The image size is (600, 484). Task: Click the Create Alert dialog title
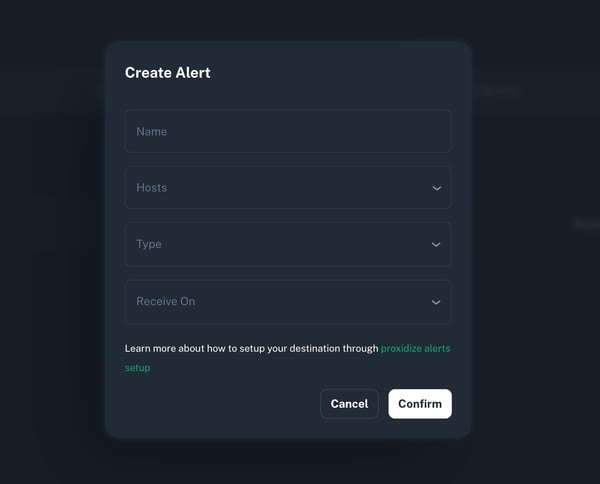tap(167, 72)
